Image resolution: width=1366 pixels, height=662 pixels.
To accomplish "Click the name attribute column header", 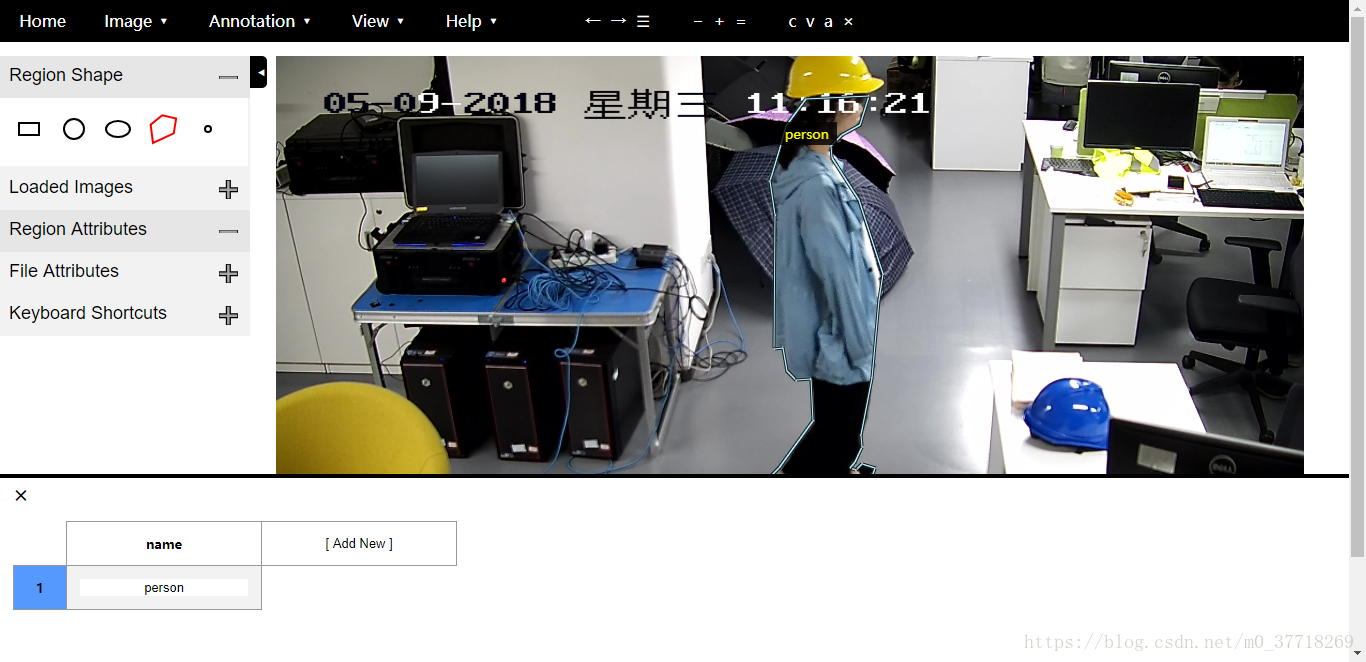I will coord(164,544).
